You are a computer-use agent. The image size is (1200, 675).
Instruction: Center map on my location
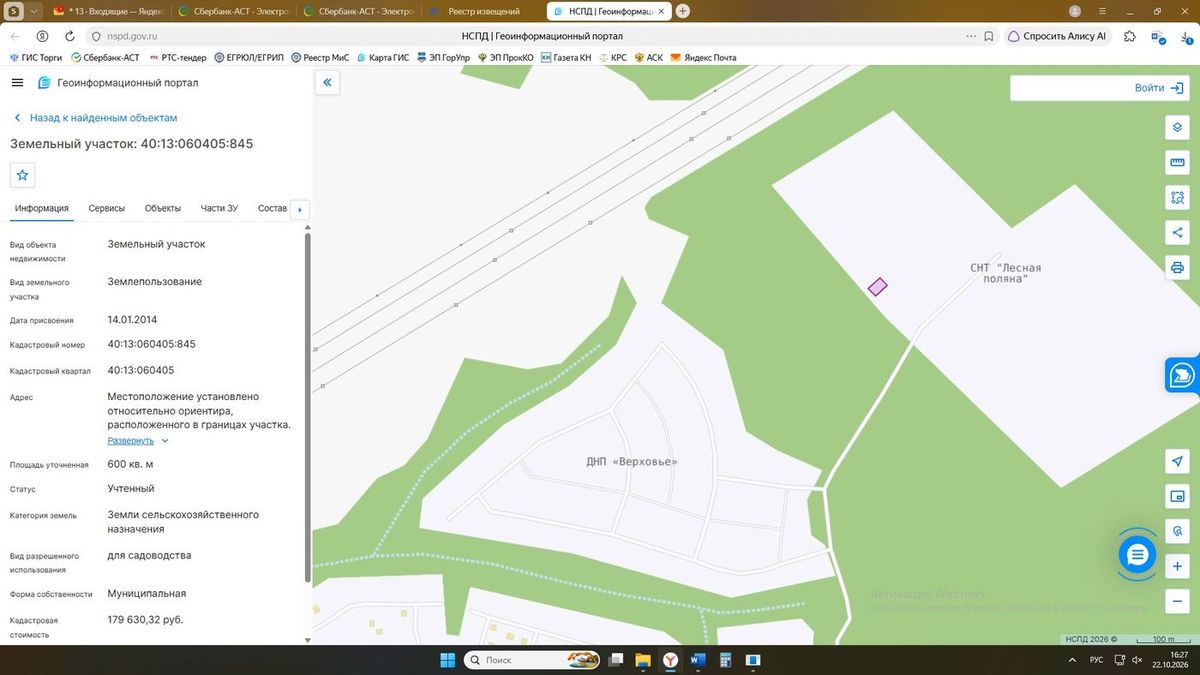coord(1177,461)
